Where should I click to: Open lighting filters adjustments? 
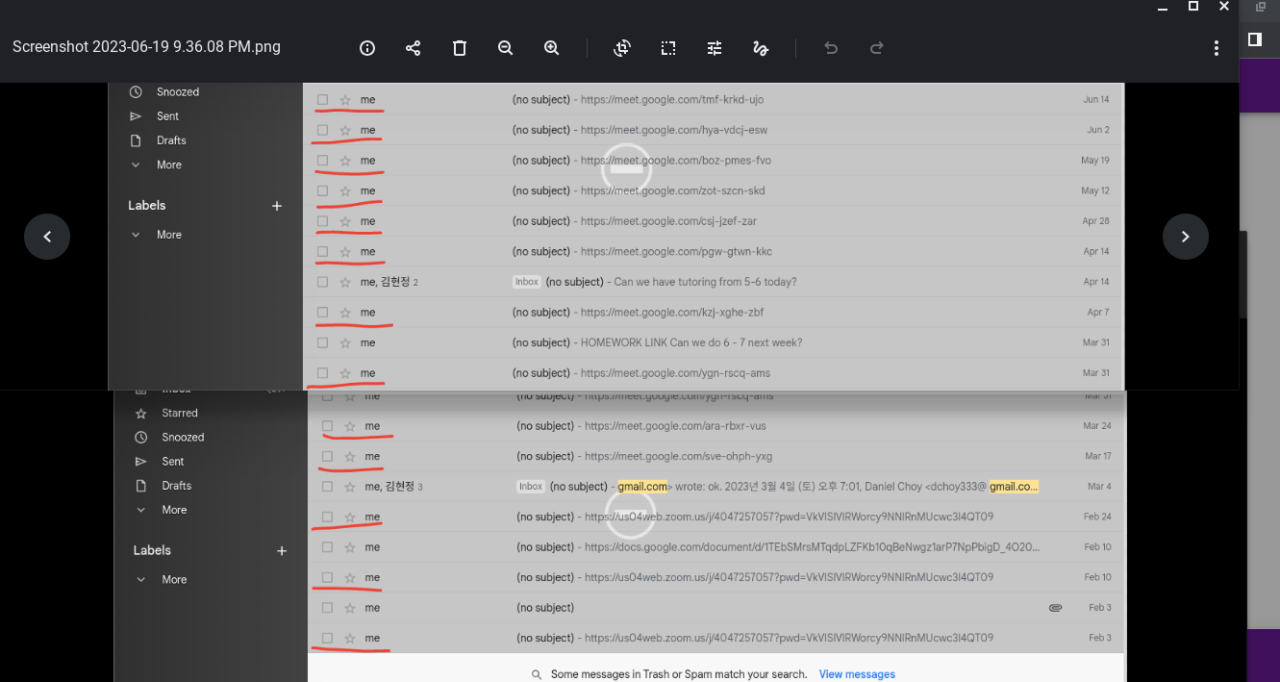[x=714, y=48]
